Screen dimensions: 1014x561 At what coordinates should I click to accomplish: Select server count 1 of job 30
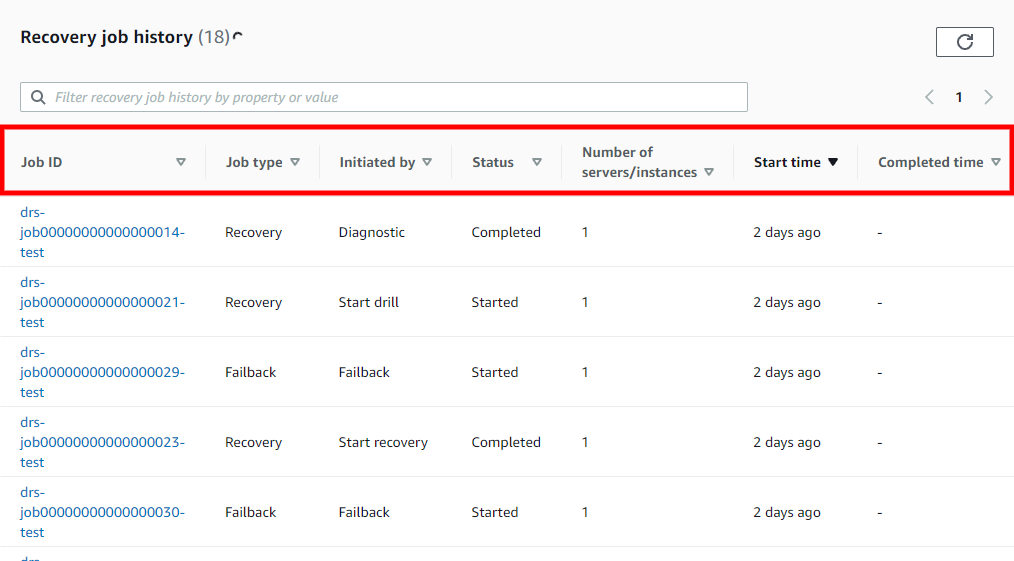(585, 512)
